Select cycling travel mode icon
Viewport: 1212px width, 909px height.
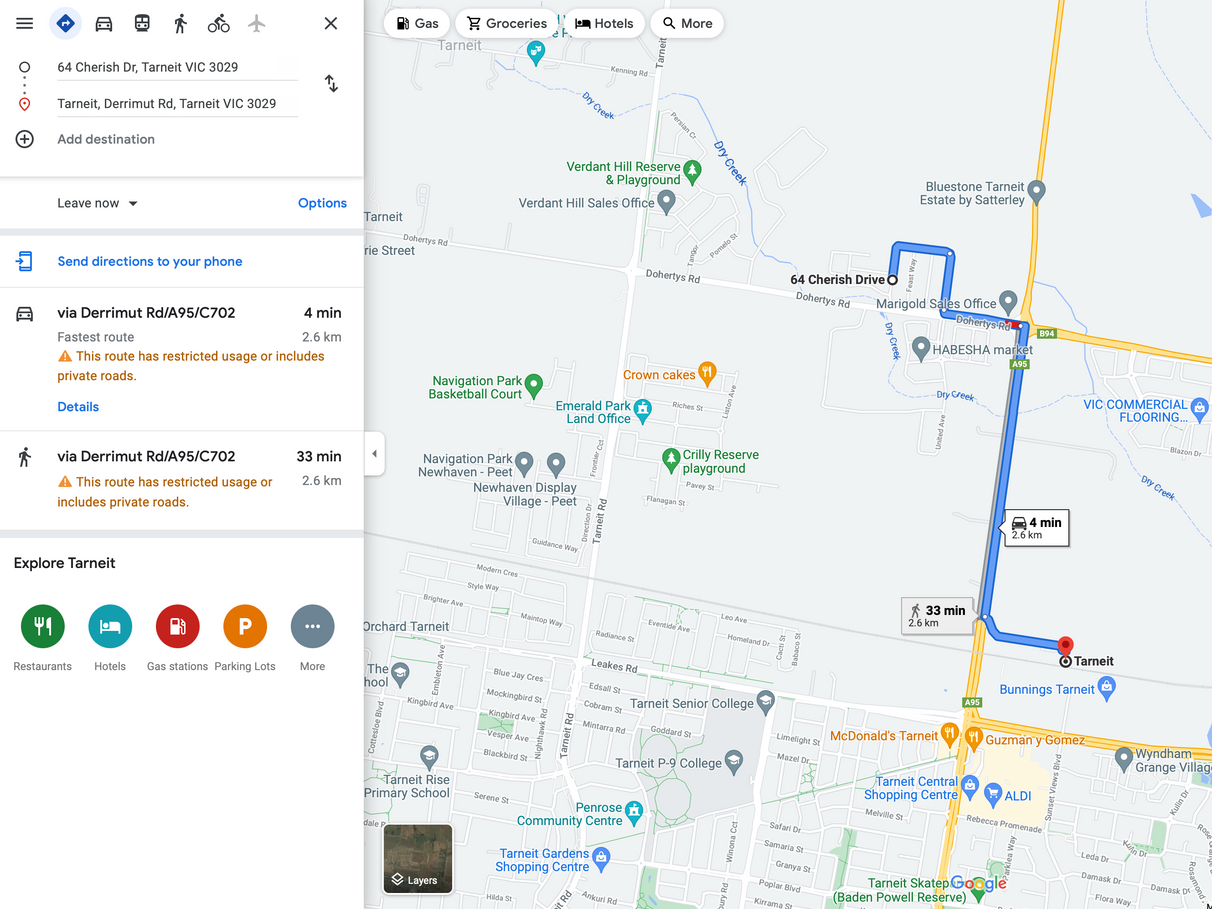pos(218,23)
